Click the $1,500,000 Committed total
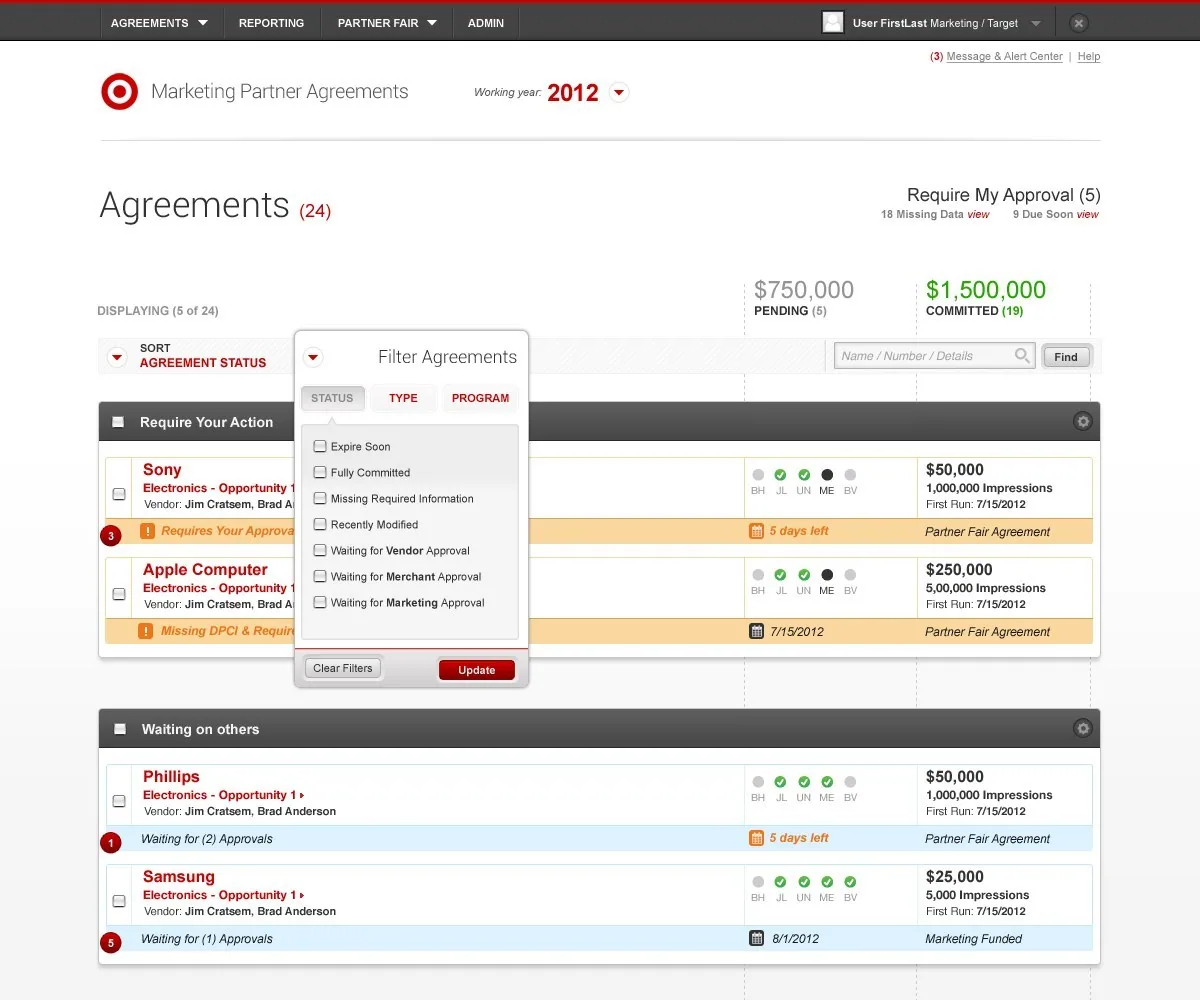Viewport: 1200px width, 1000px height. point(986,290)
